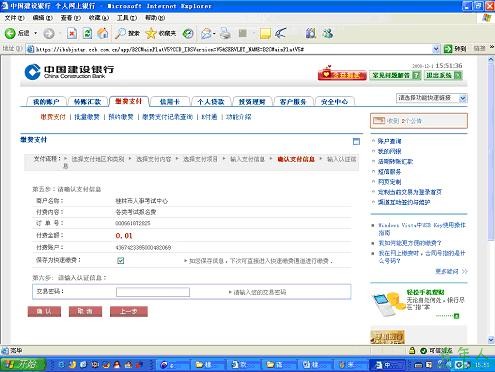Click the 交易密码 input field
Viewport: 495px width, 372px height.
coord(153,292)
